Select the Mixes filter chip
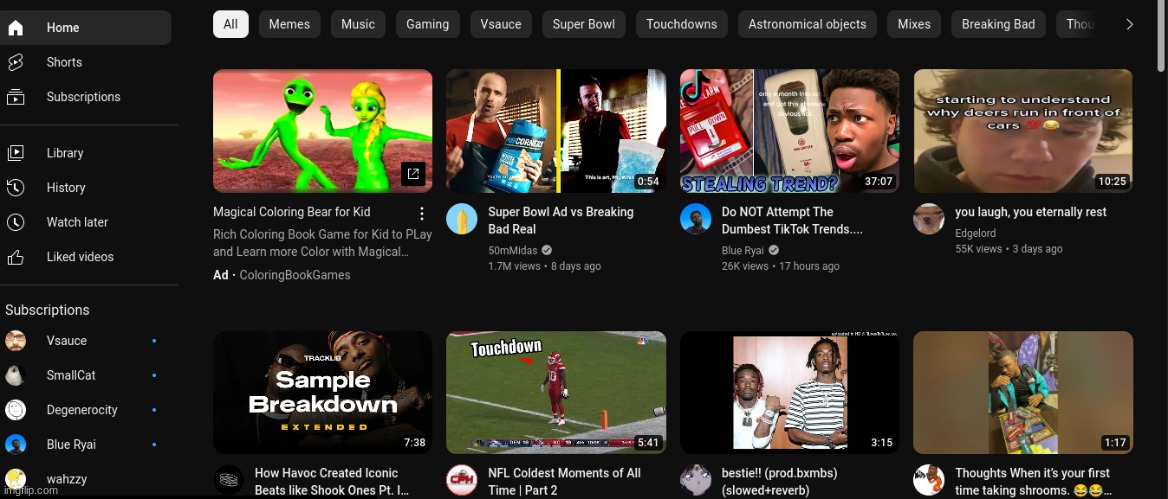Image resolution: width=1168 pixels, height=499 pixels. pos(914,25)
